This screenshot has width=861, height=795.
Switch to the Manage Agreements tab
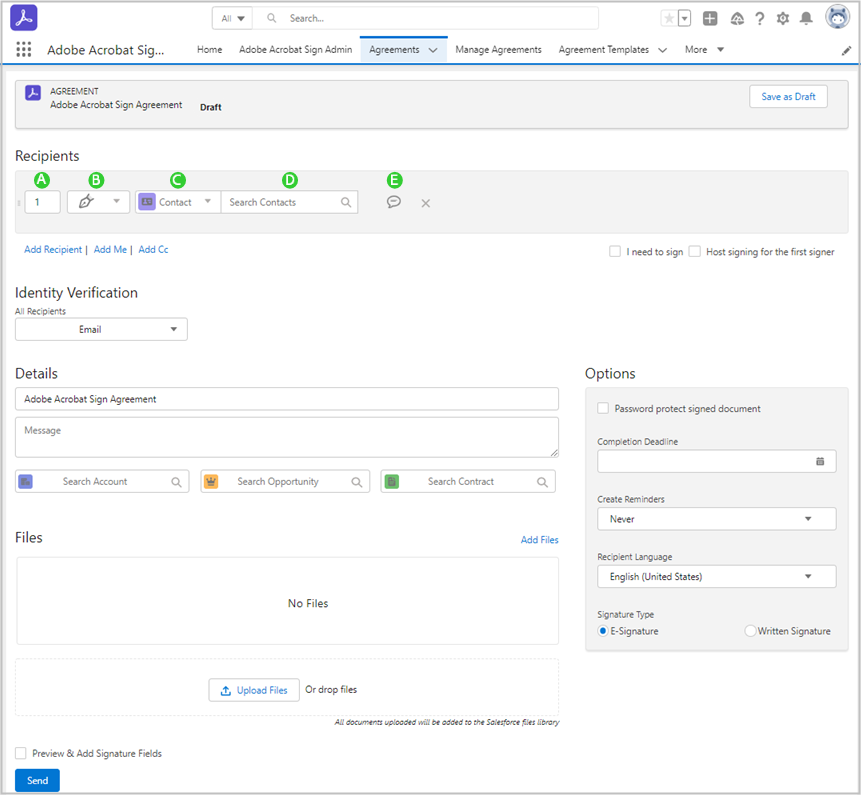498,50
